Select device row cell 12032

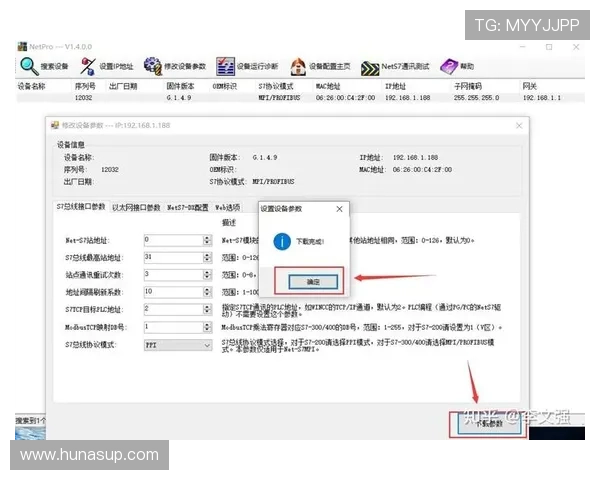point(83,98)
